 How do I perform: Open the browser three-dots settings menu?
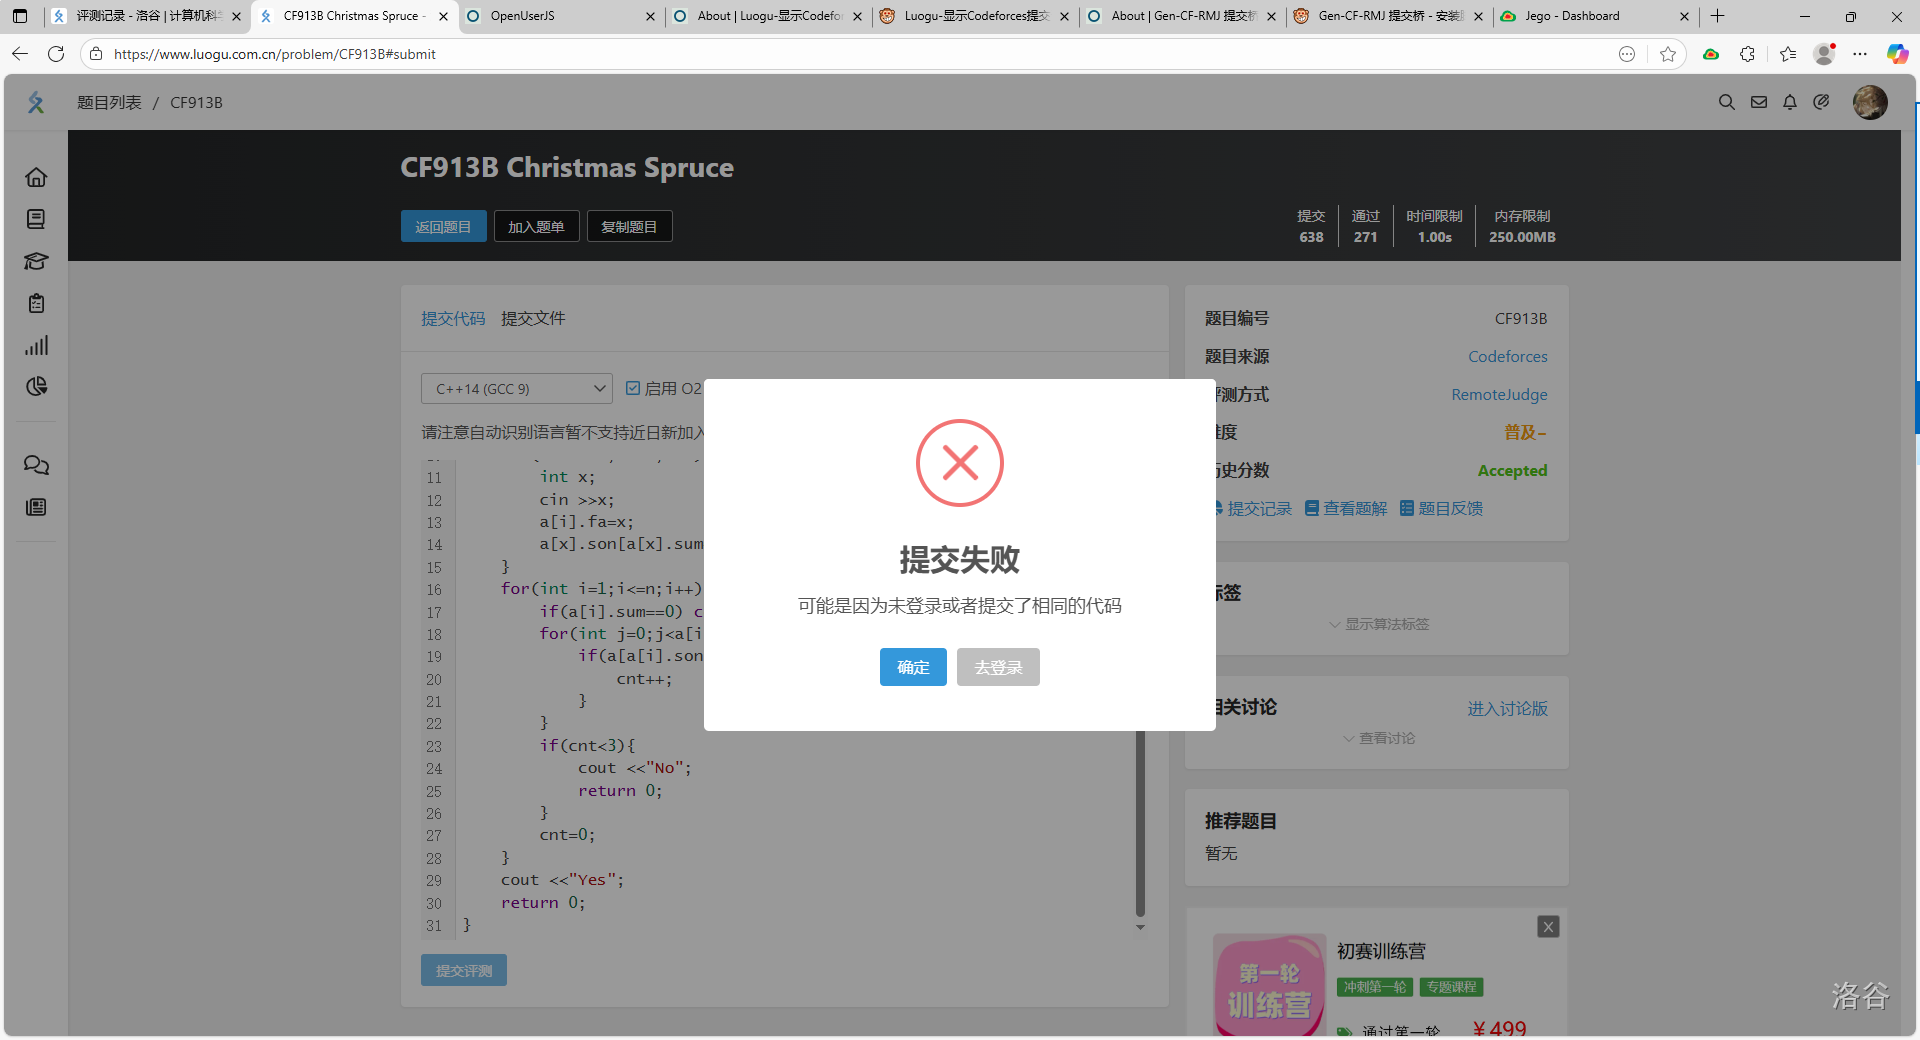(x=1860, y=54)
